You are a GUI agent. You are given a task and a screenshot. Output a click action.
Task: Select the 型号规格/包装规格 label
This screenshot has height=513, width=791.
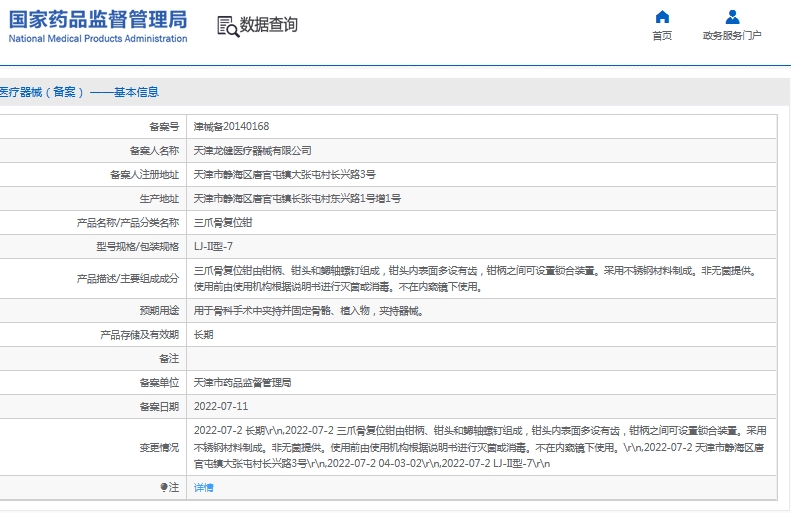[x=138, y=246]
